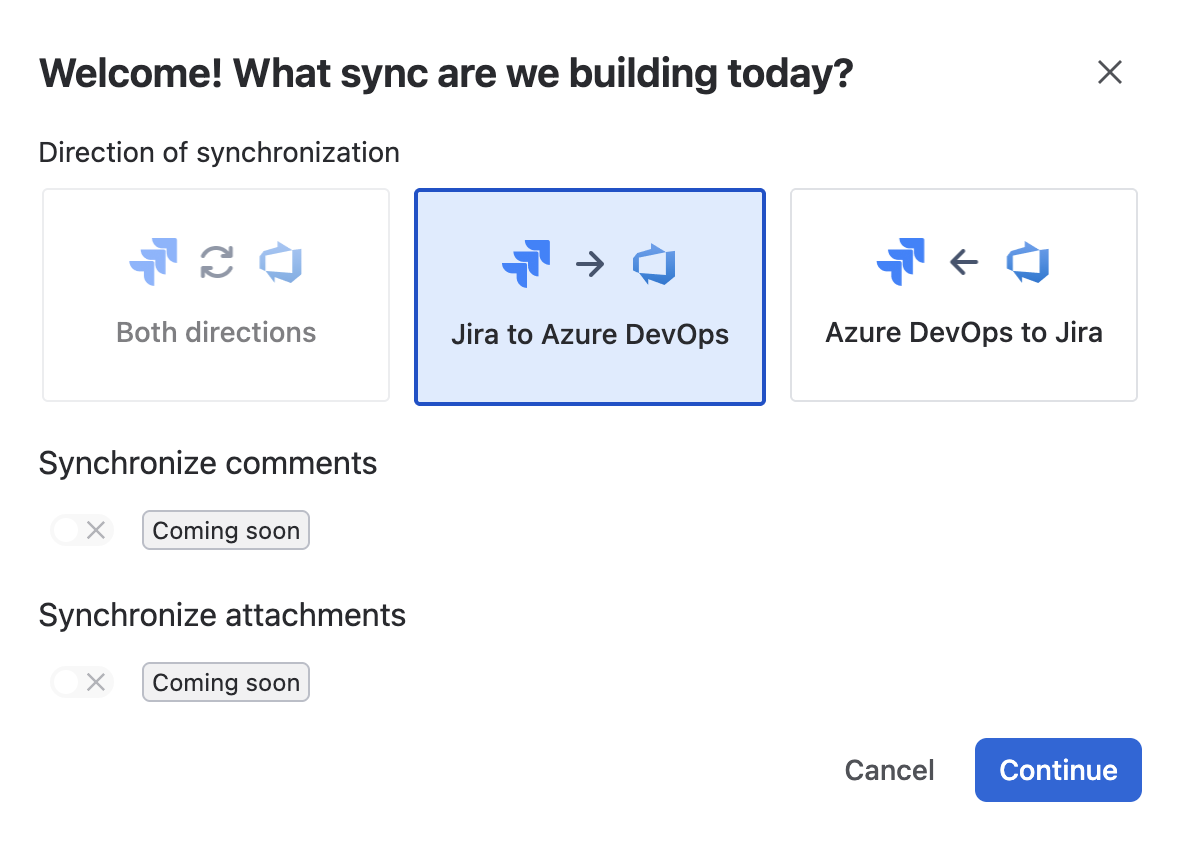
Task: Click Azure DevOps logo in Azure DevOps to Jira card
Action: [x=1028, y=263]
